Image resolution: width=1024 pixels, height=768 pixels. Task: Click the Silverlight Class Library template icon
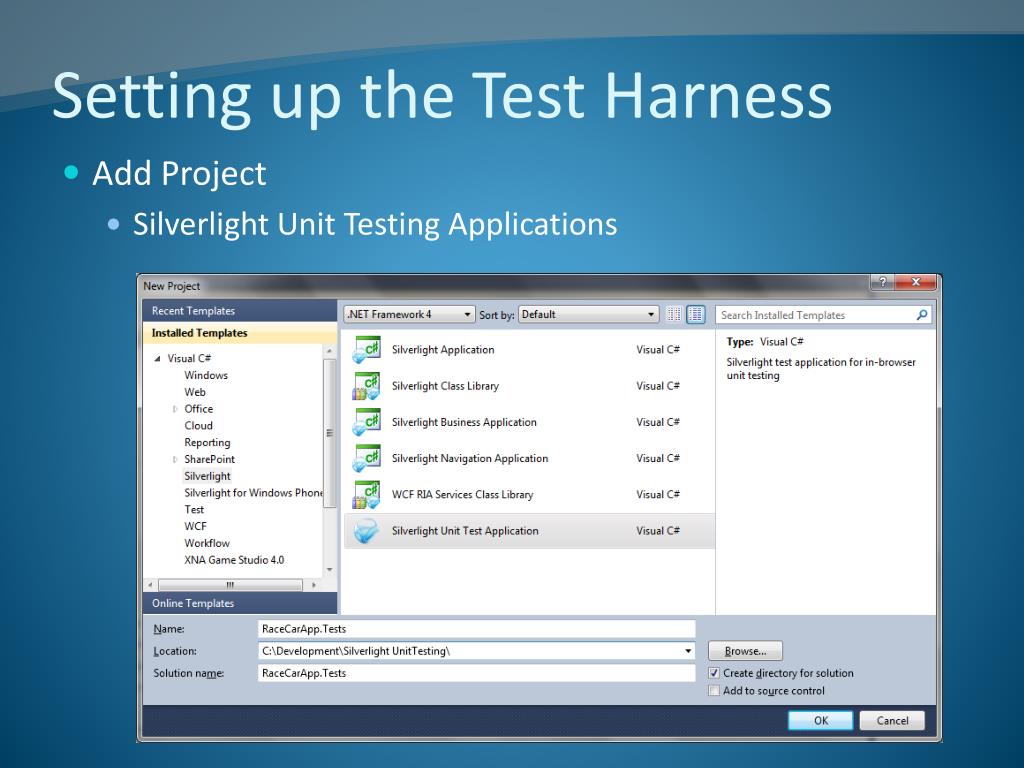(x=366, y=386)
